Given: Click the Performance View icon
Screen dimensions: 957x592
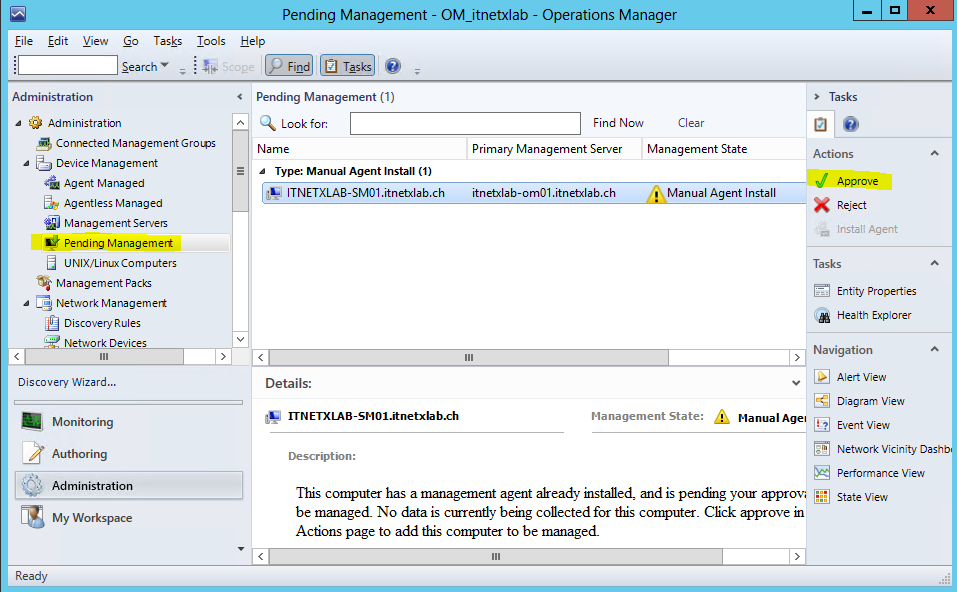Looking at the screenshot, I should click(x=821, y=473).
